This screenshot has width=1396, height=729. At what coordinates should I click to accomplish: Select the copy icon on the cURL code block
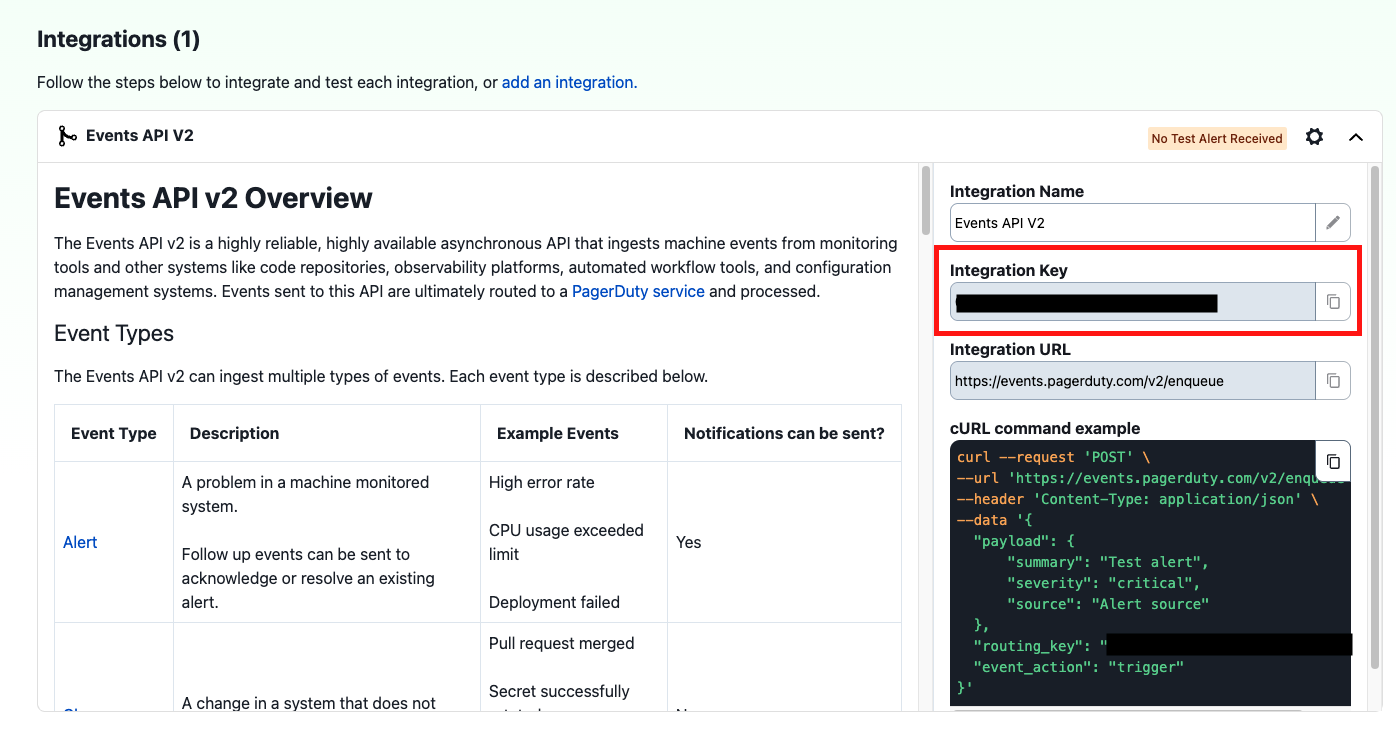[x=1334, y=460]
